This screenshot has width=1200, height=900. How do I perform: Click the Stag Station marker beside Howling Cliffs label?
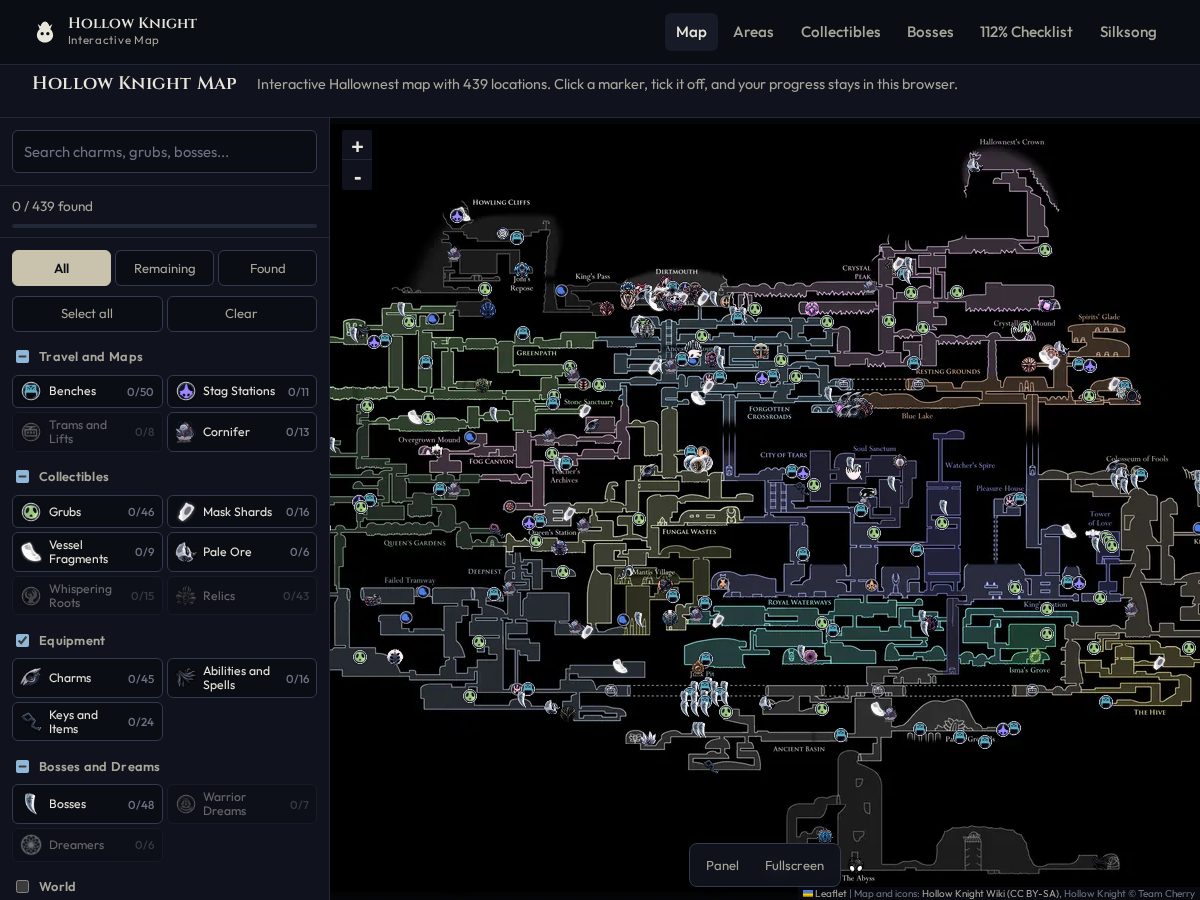(x=459, y=216)
